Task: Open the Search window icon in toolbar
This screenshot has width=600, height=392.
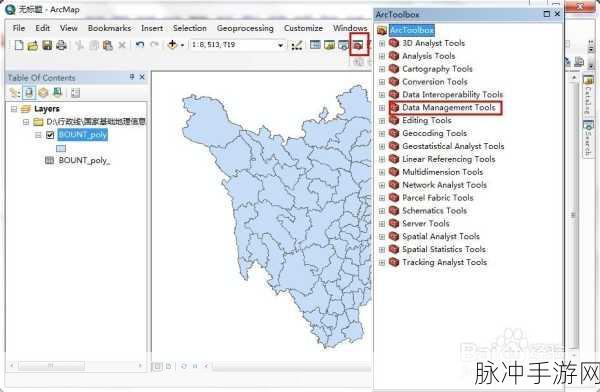Action: click(x=343, y=46)
